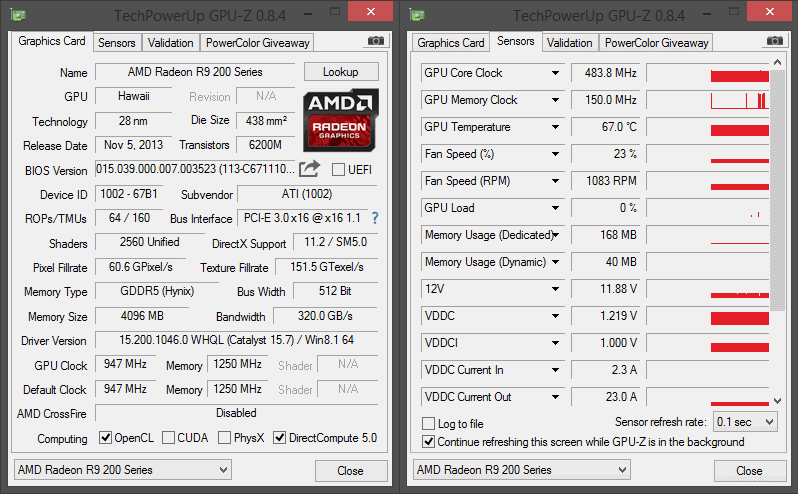The width and height of the screenshot is (798, 494).
Task: Click the camera screenshot icon in Sensors window
Action: tap(775, 41)
